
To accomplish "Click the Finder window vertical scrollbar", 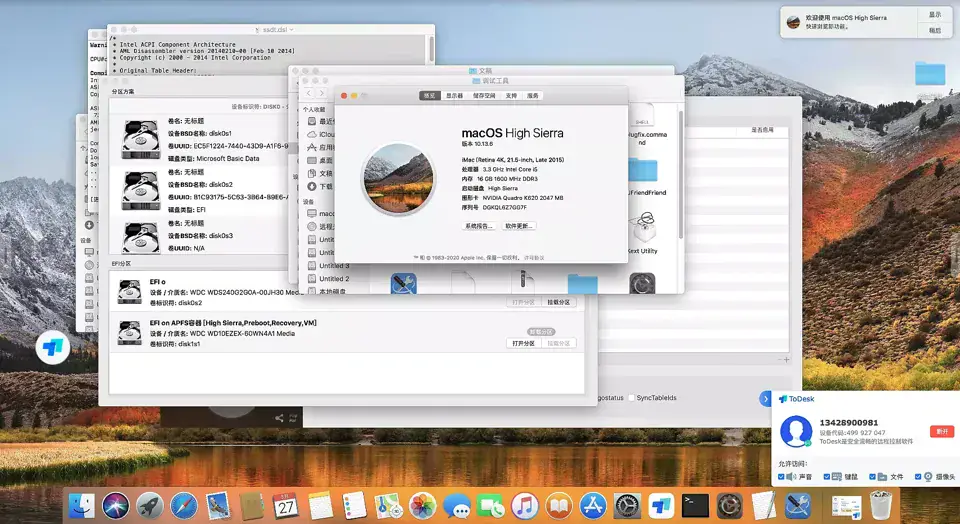I will pyautogui.click(x=680, y=174).
